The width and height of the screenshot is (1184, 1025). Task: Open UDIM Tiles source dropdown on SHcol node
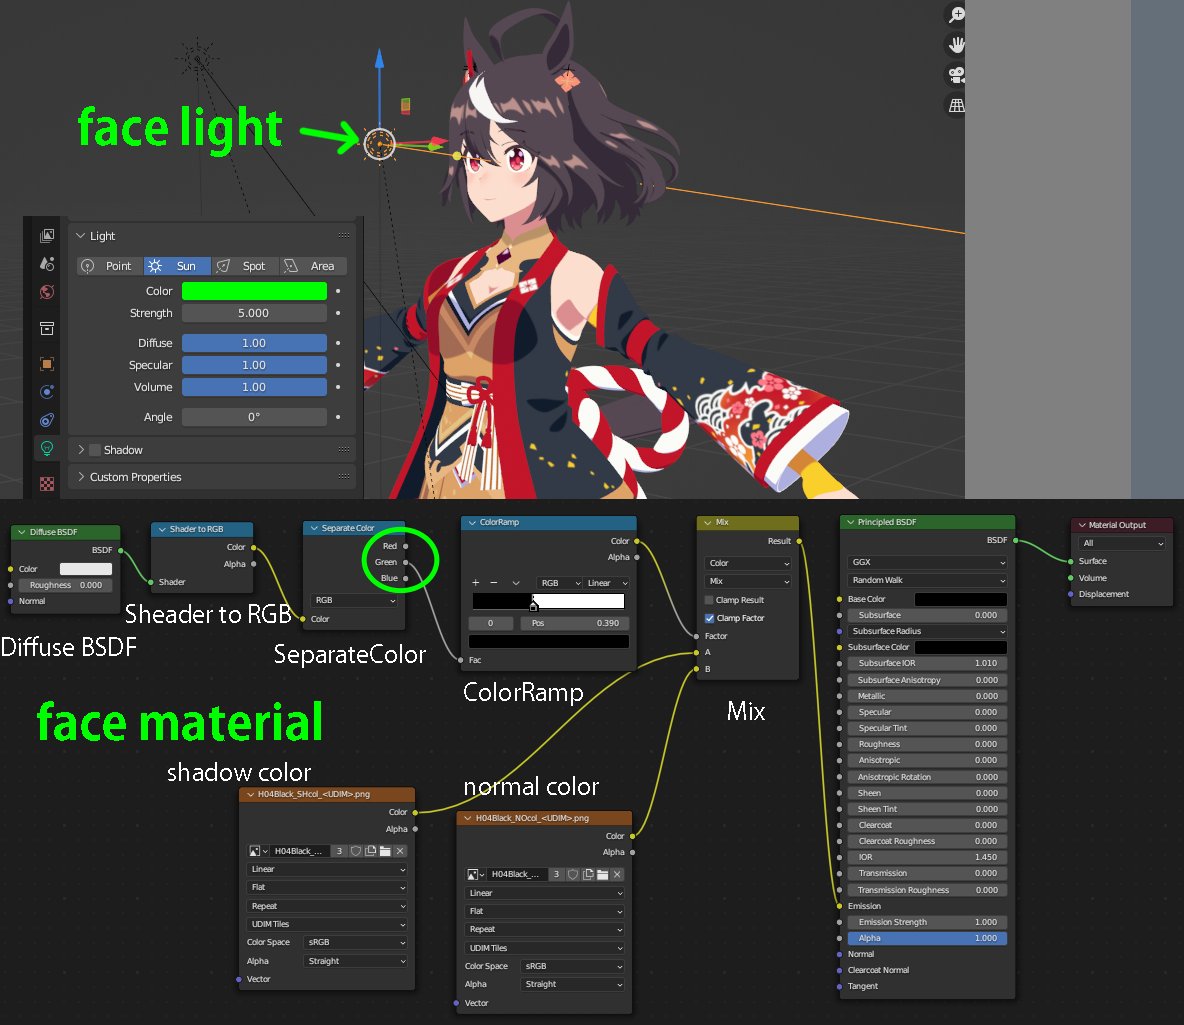pyautogui.click(x=327, y=925)
